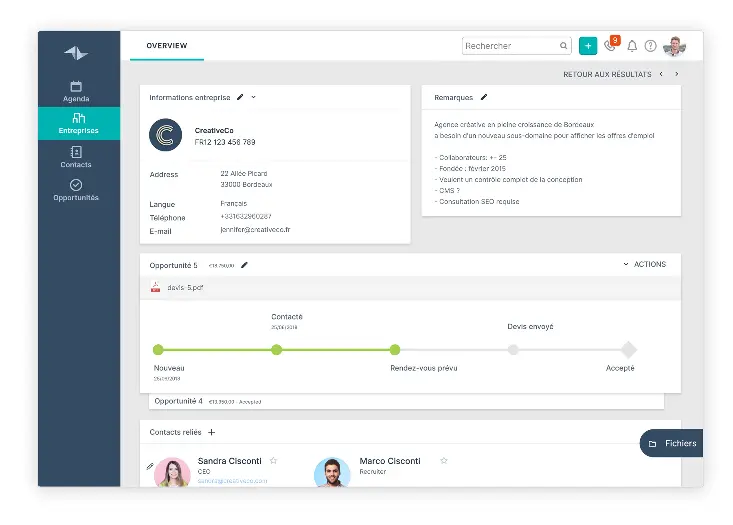Open the phone calls icon with badge

click(611, 44)
